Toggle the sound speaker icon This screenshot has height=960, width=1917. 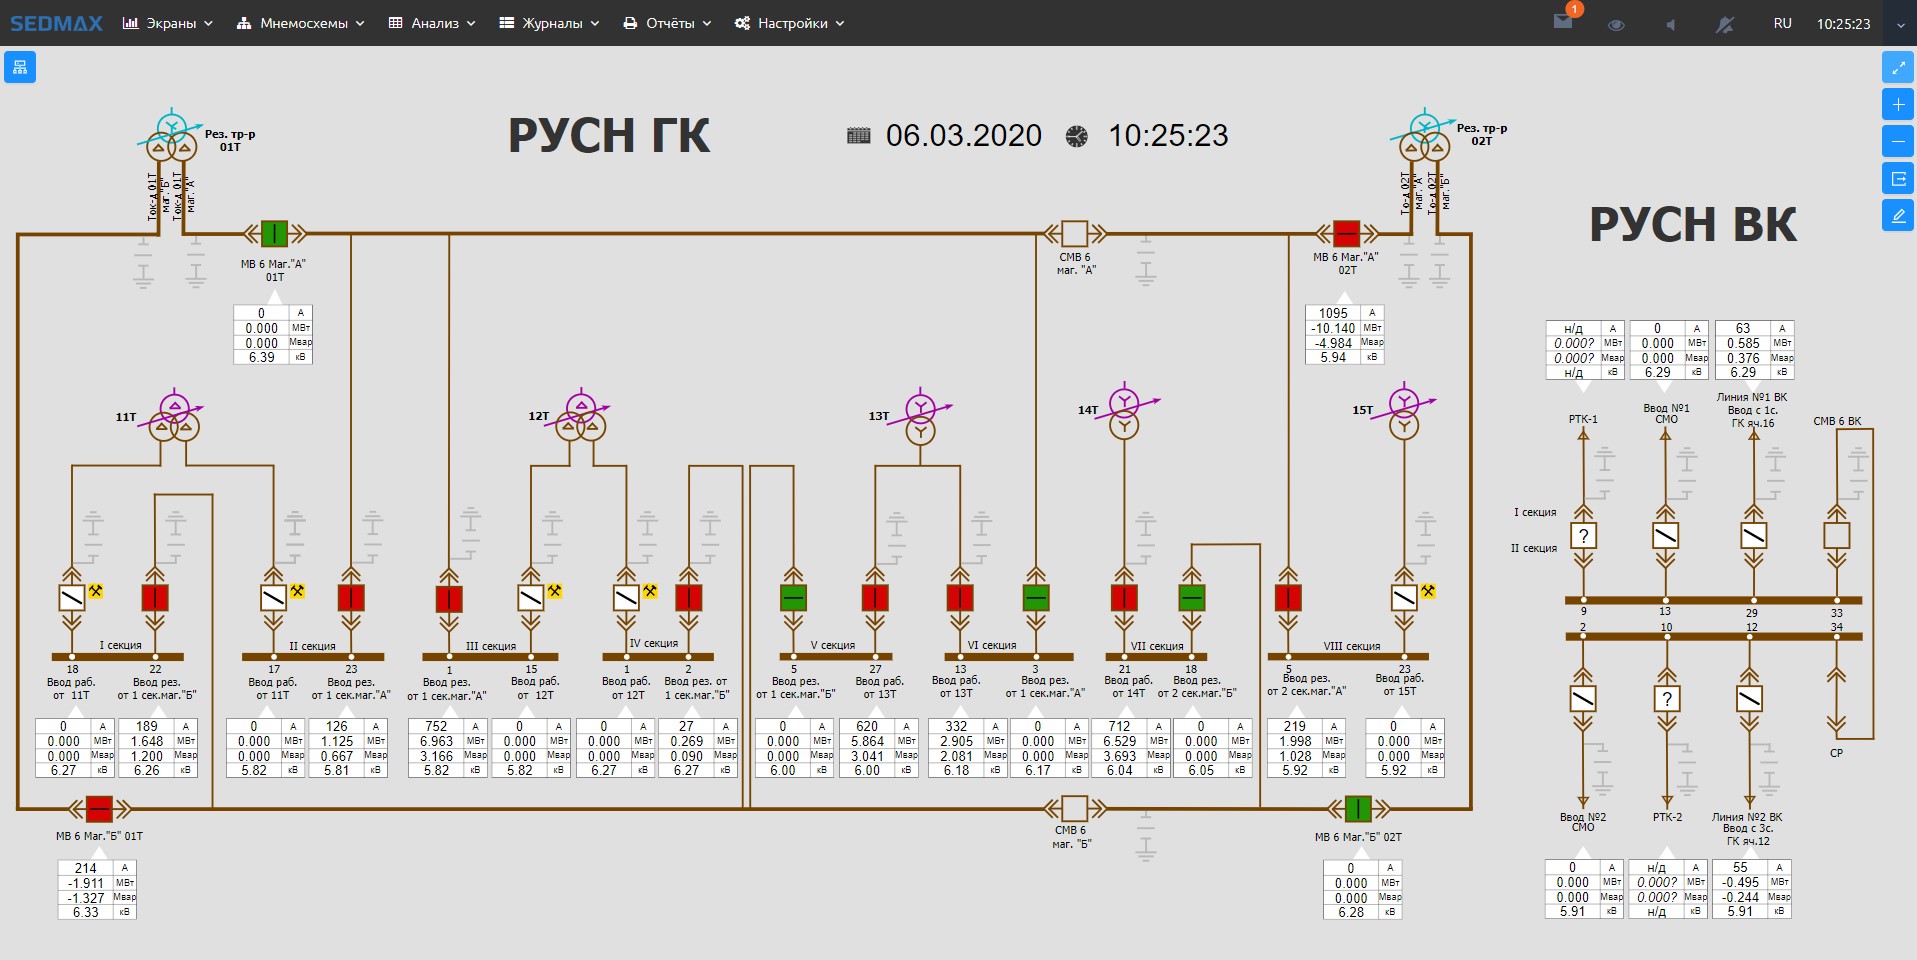click(1669, 24)
